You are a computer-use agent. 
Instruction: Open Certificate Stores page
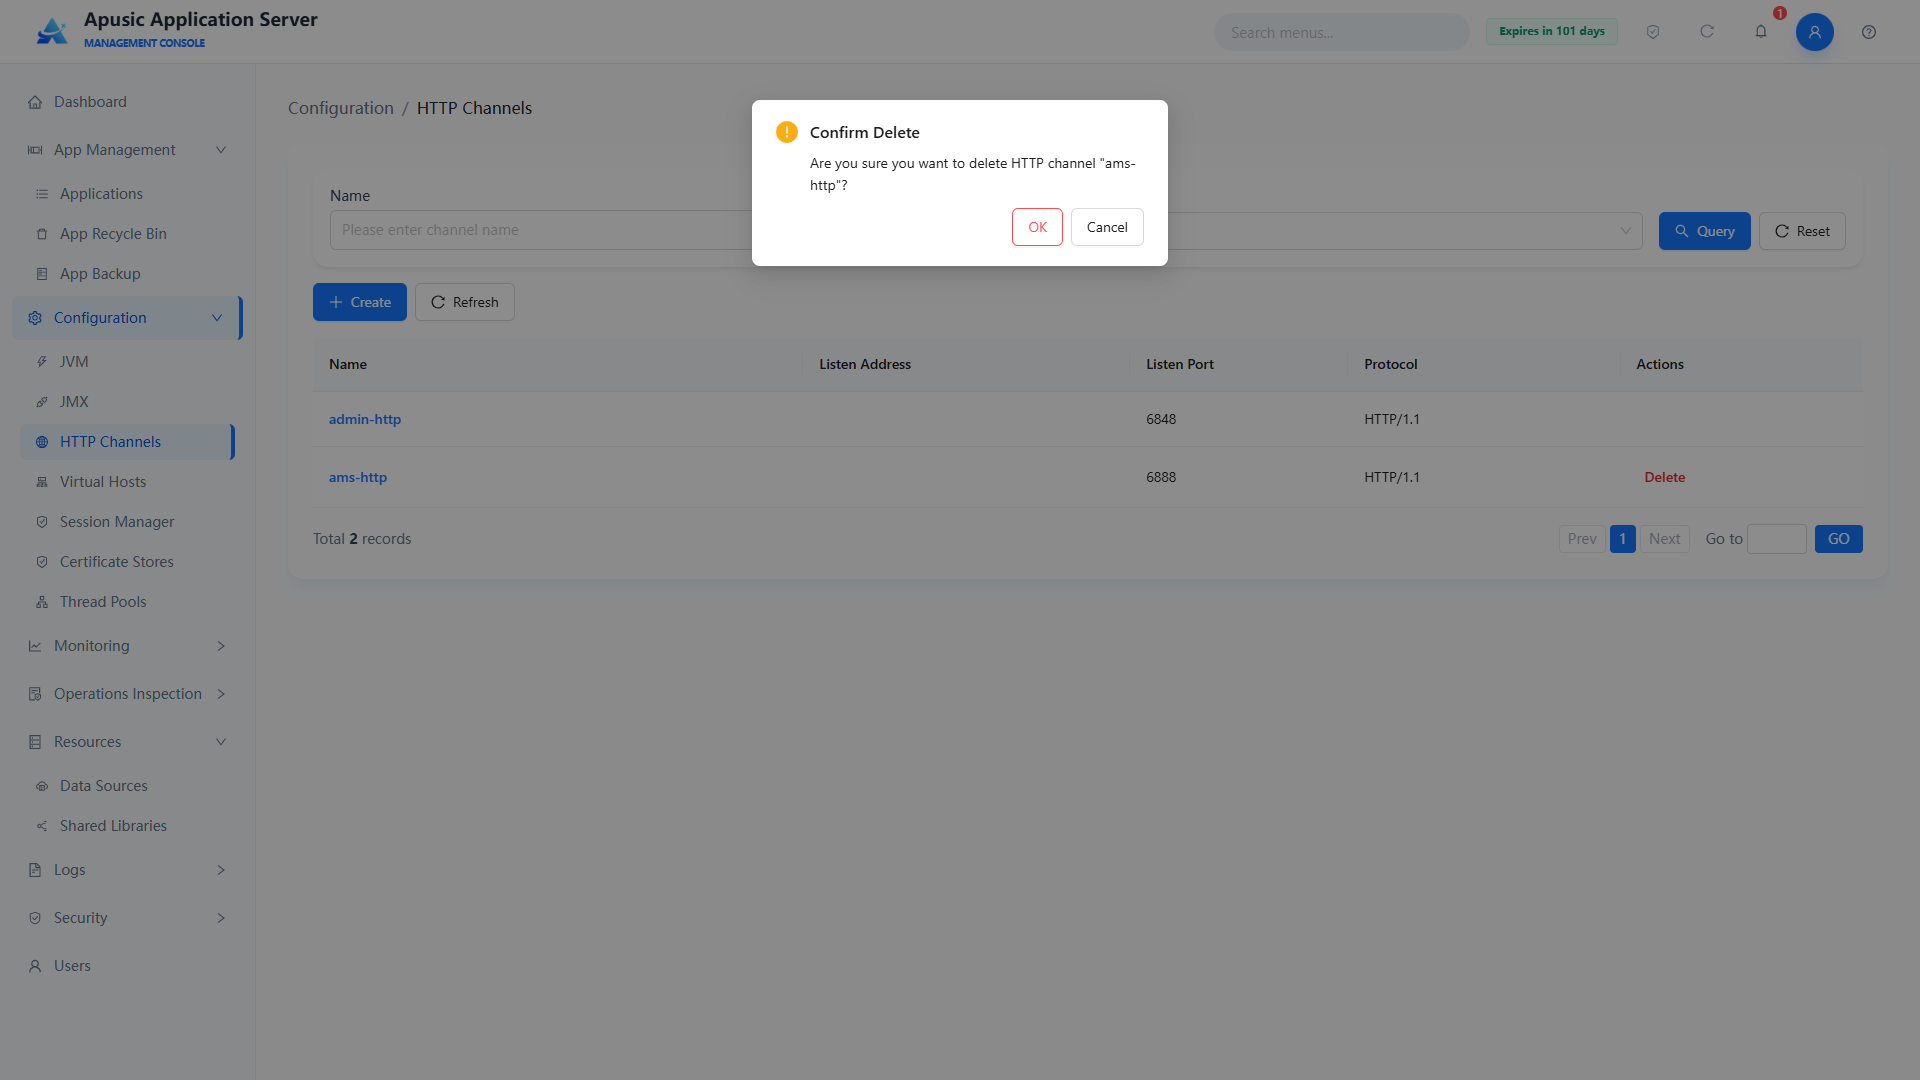(128, 562)
